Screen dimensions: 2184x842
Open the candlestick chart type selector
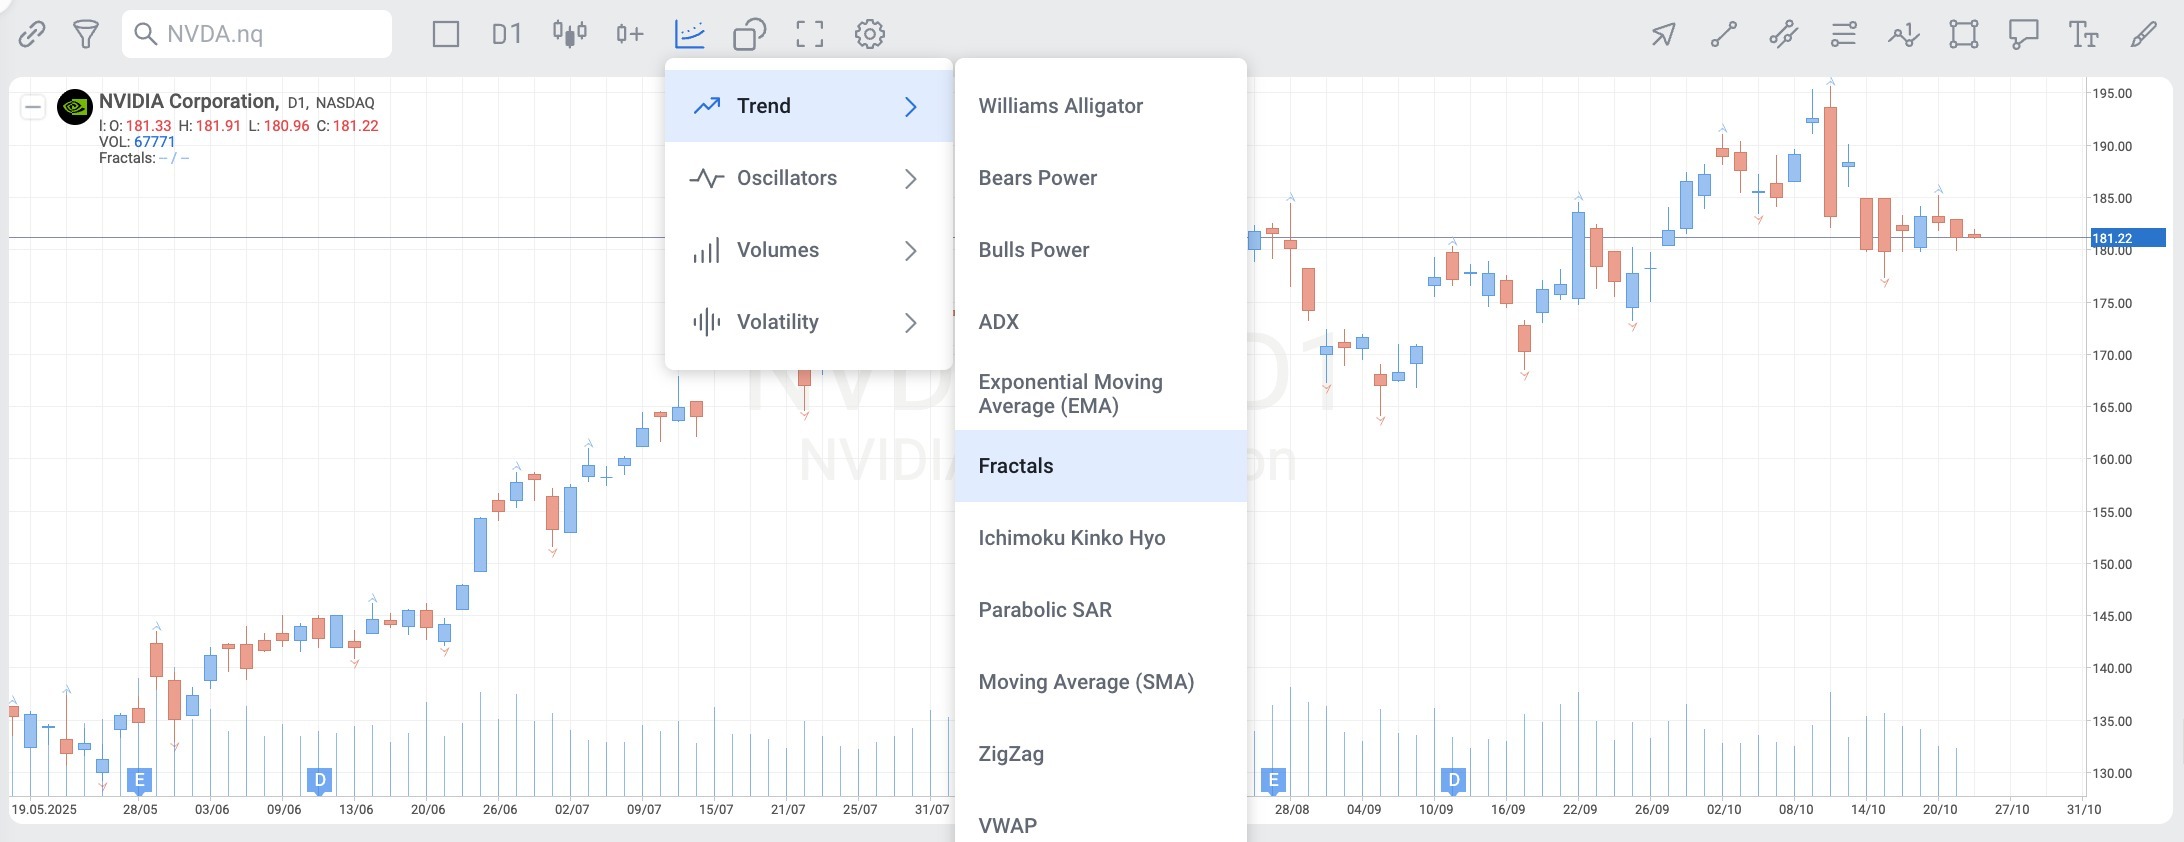point(569,34)
